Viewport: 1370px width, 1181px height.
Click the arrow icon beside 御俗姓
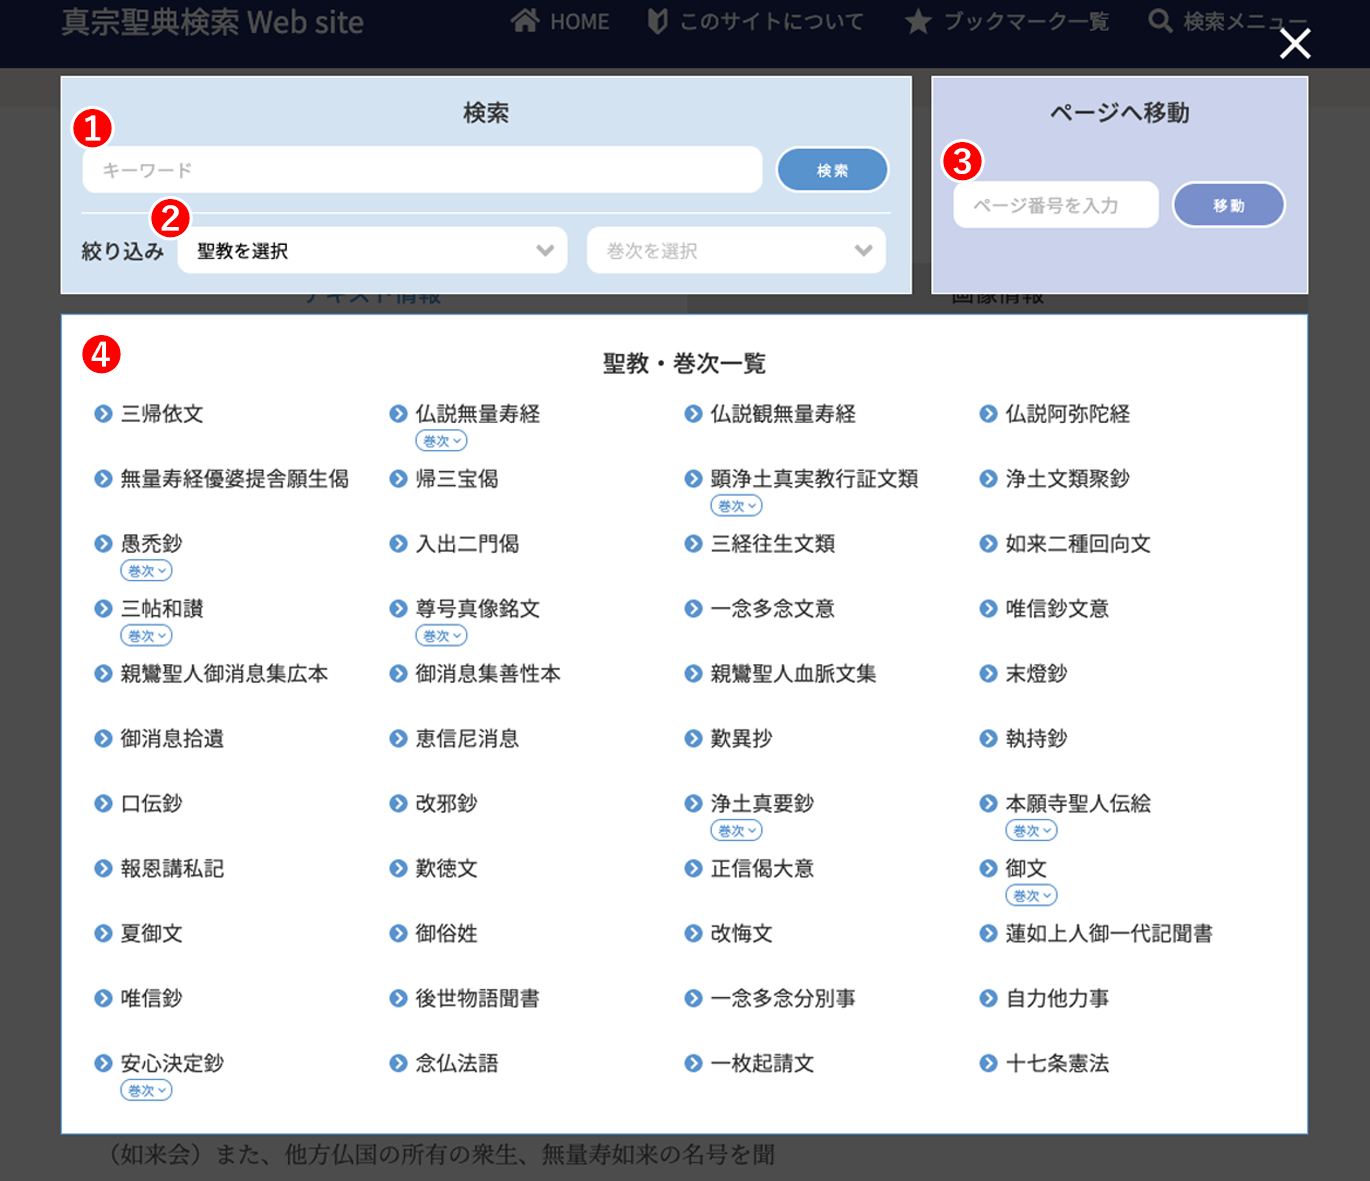(398, 934)
